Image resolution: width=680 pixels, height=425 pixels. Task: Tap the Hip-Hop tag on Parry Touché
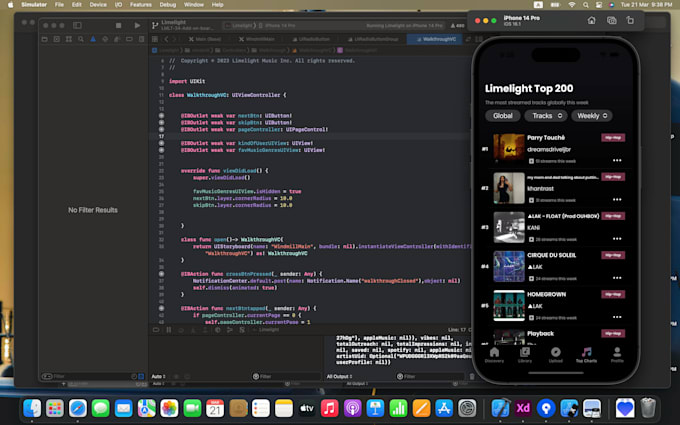(x=613, y=137)
